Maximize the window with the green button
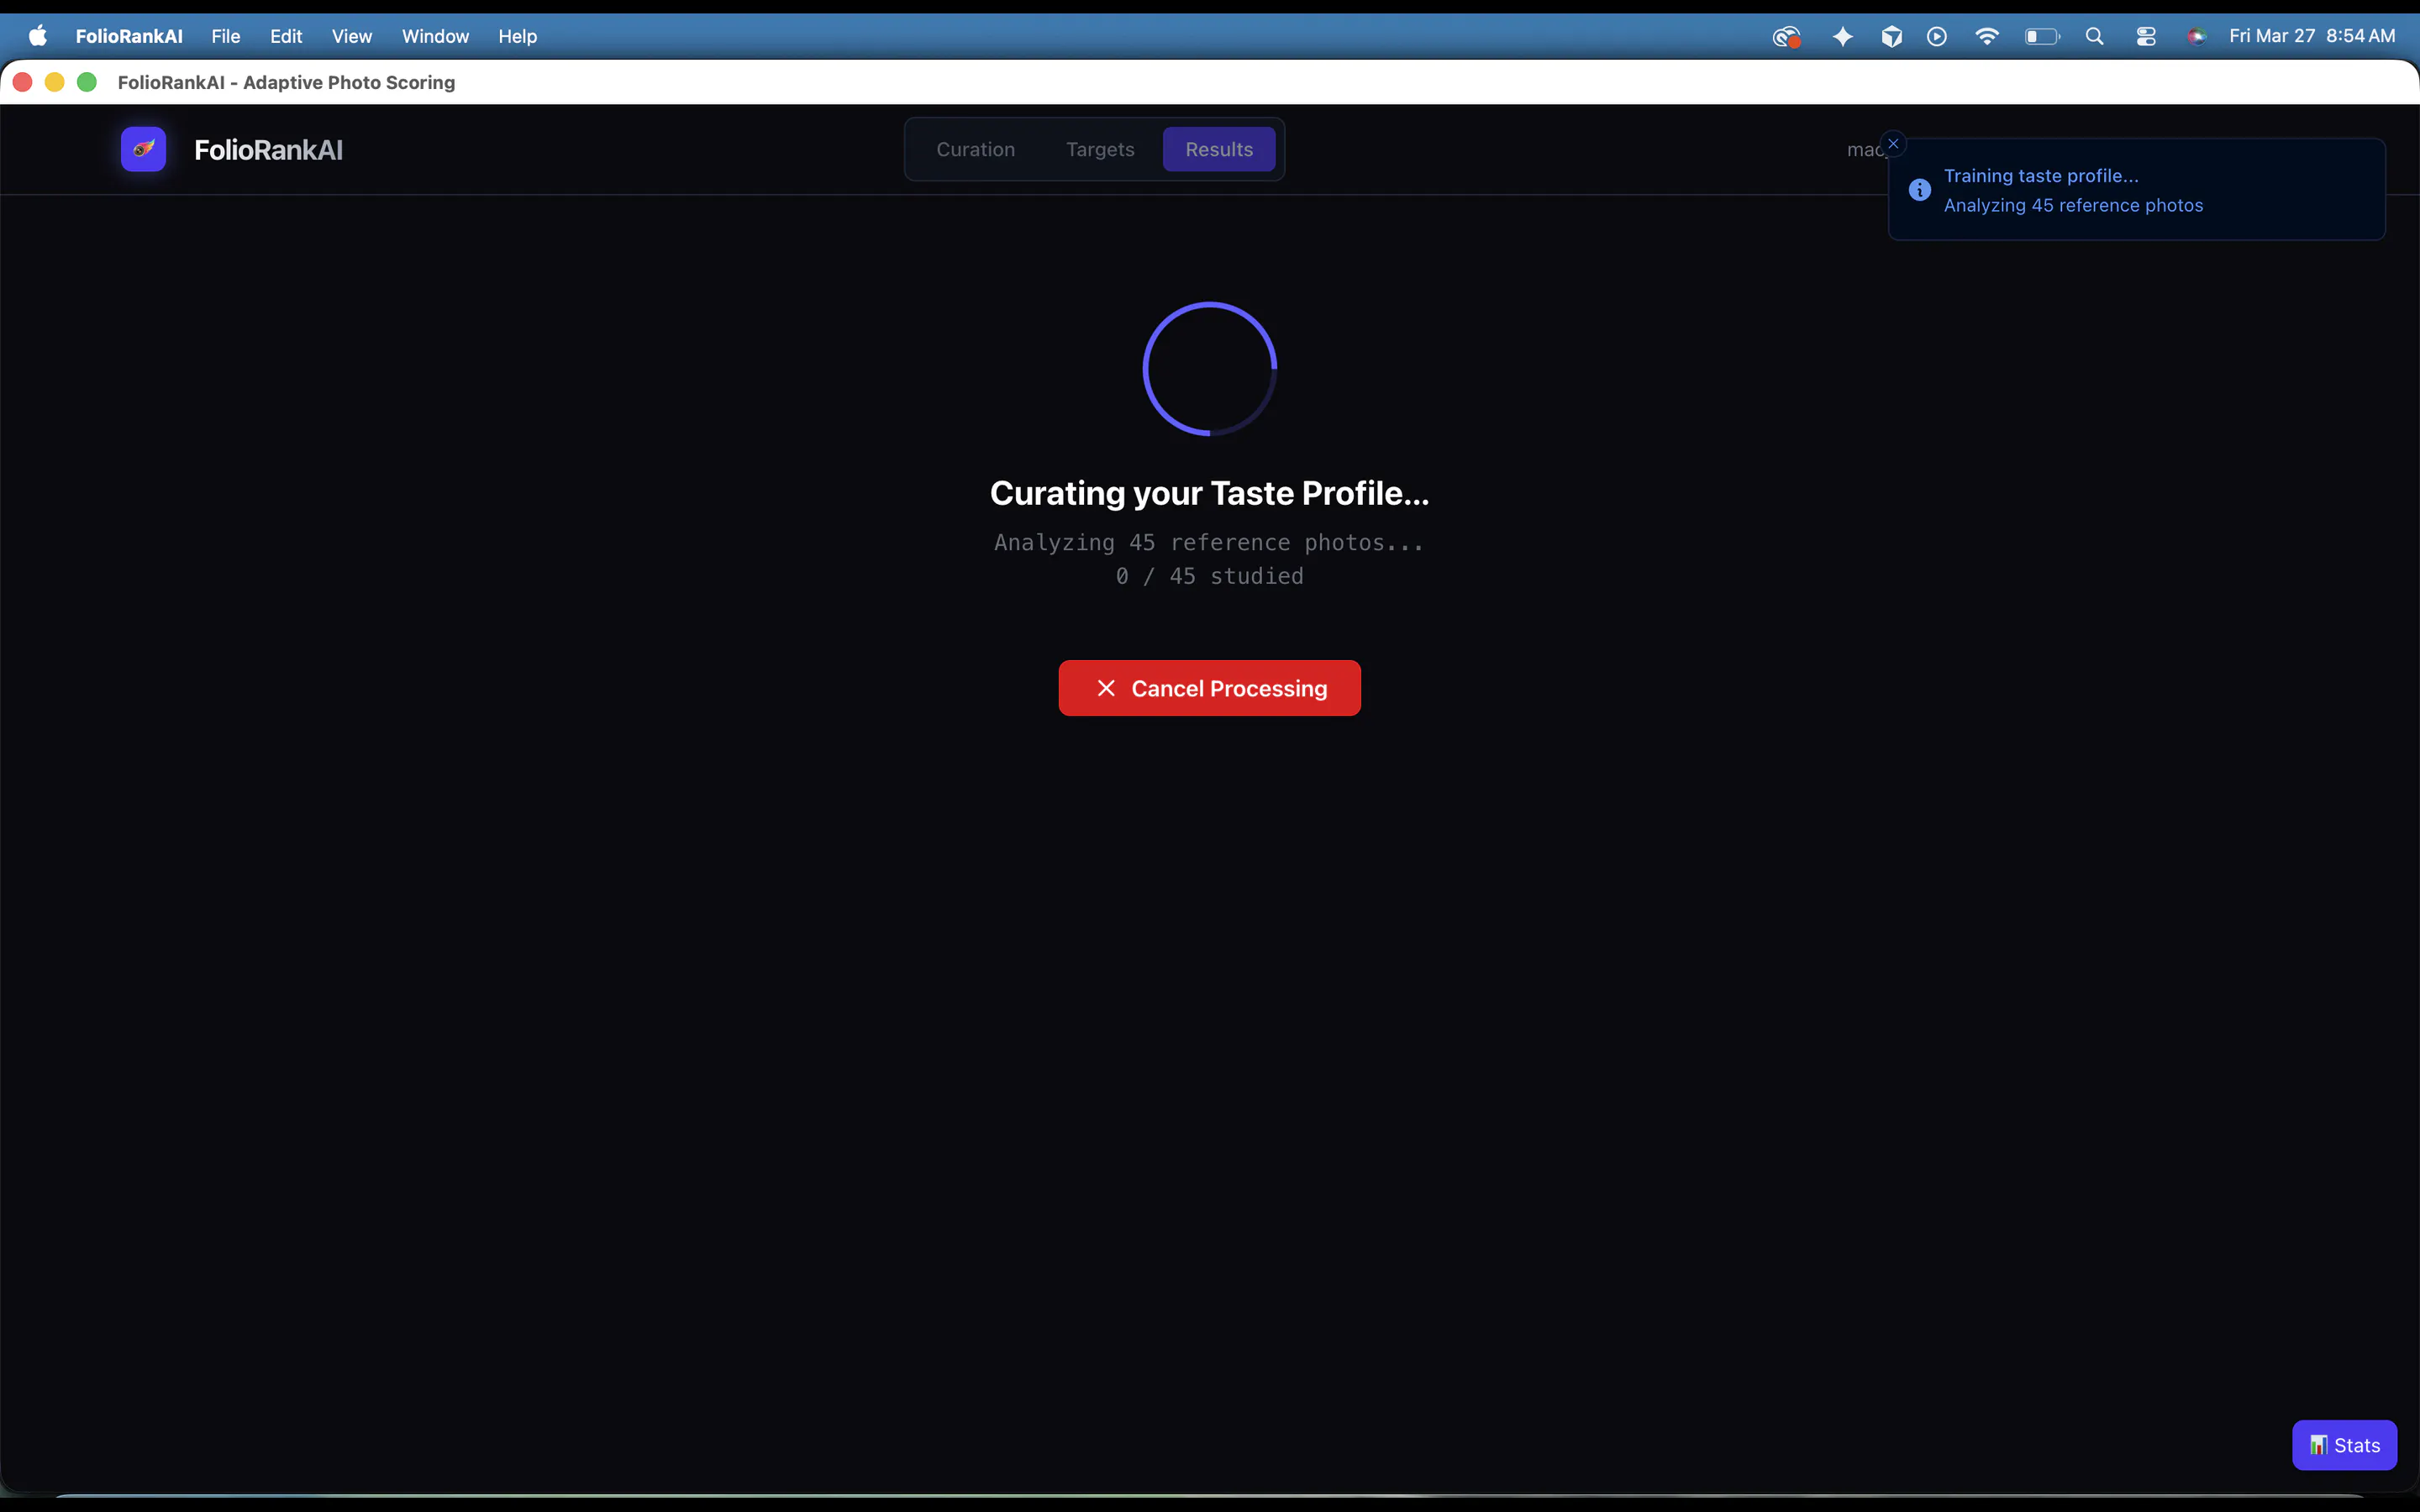 [87, 82]
